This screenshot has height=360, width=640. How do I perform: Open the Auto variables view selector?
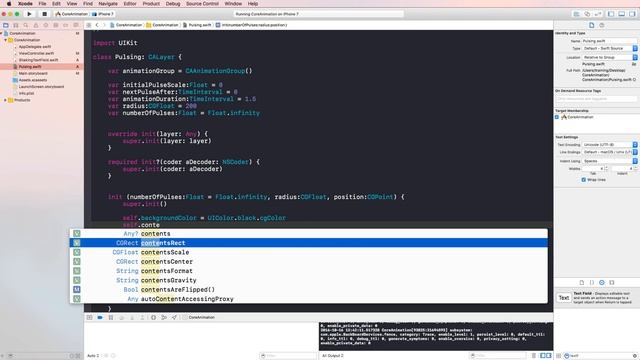(x=93, y=356)
